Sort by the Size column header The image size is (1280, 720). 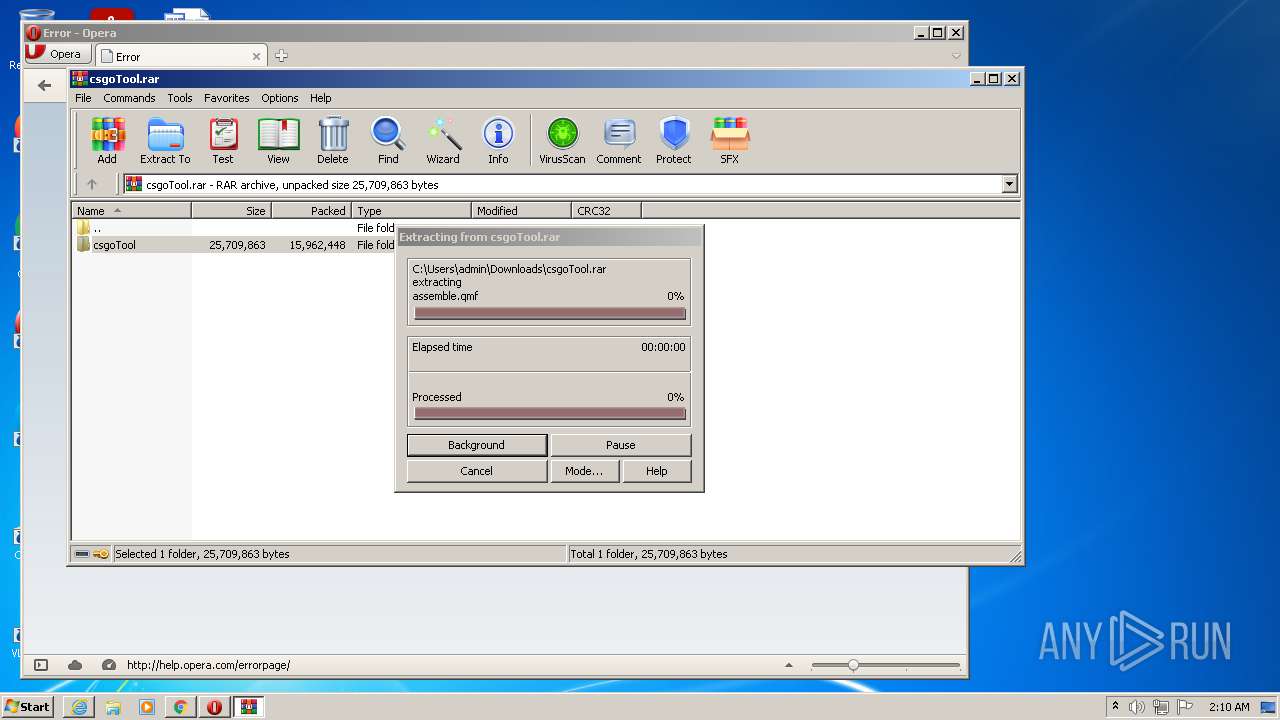pos(231,210)
